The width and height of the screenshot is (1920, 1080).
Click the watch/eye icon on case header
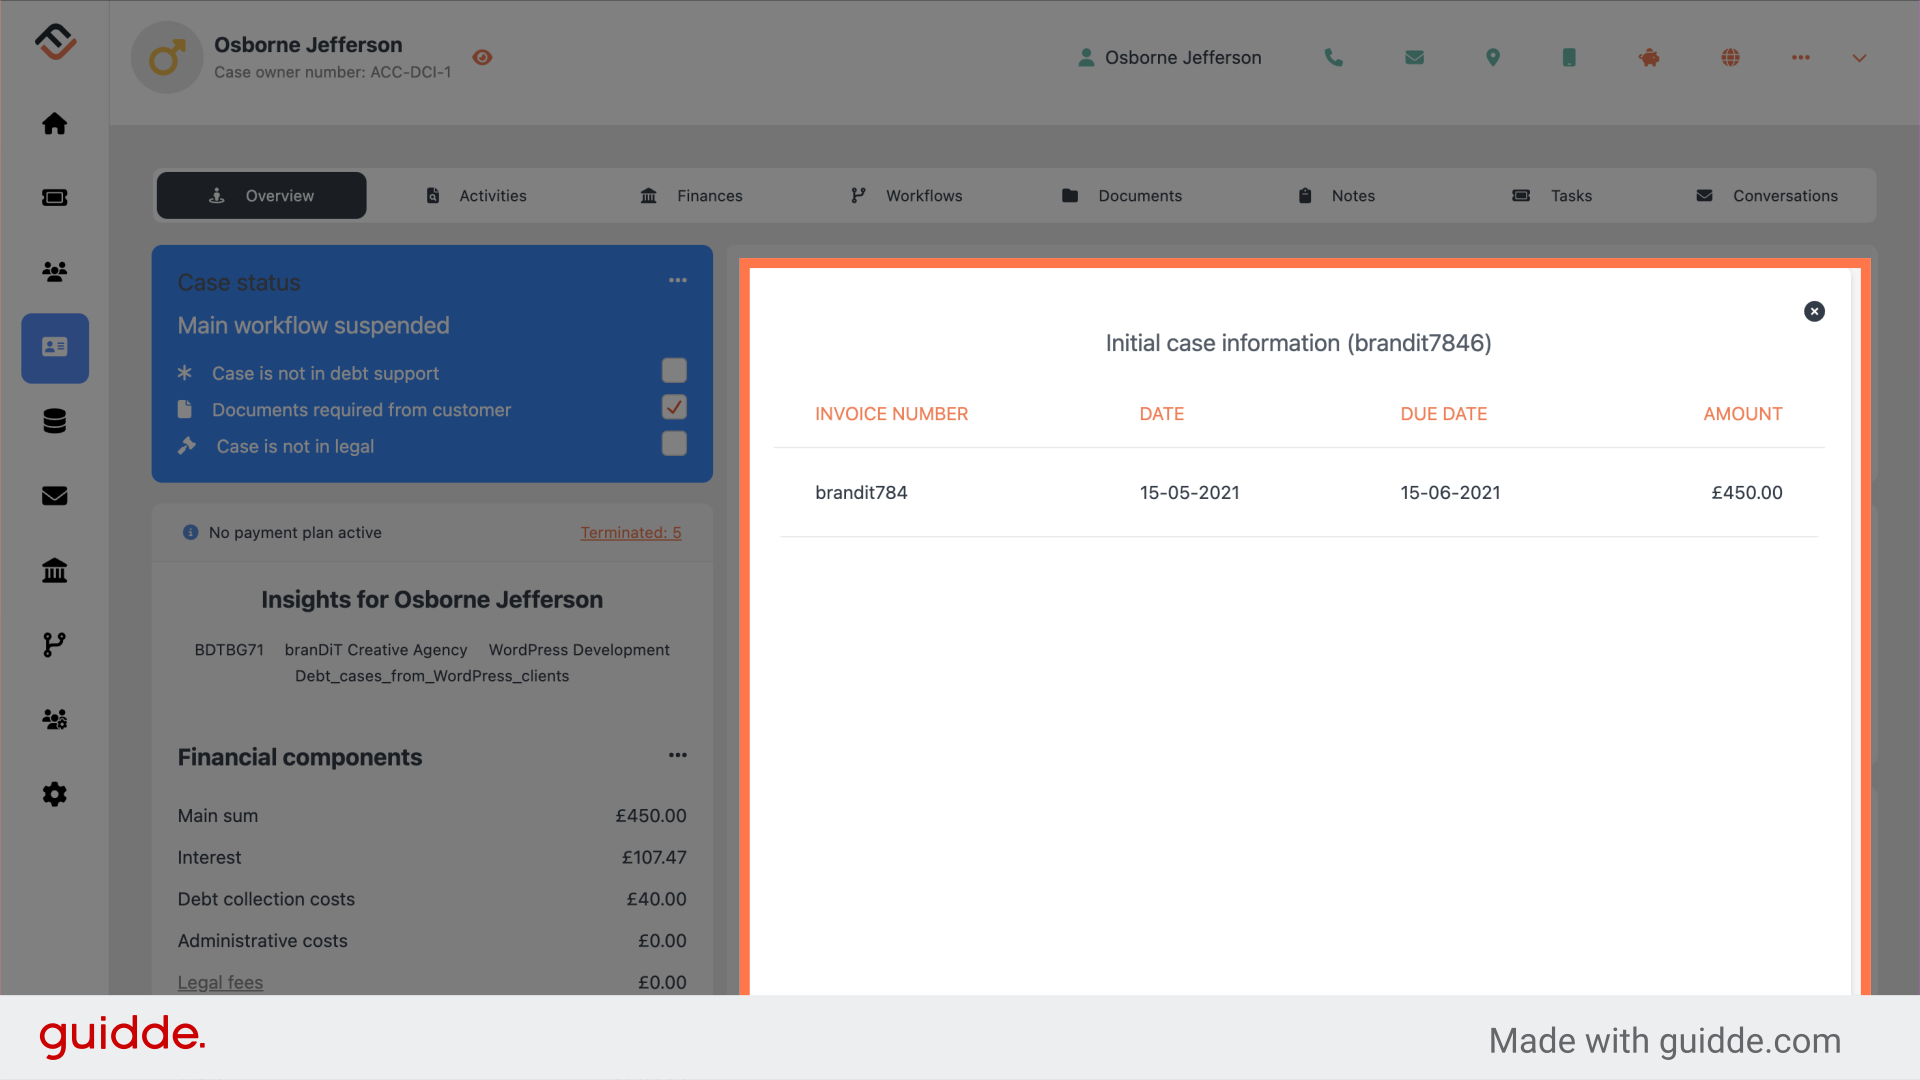pos(484,55)
